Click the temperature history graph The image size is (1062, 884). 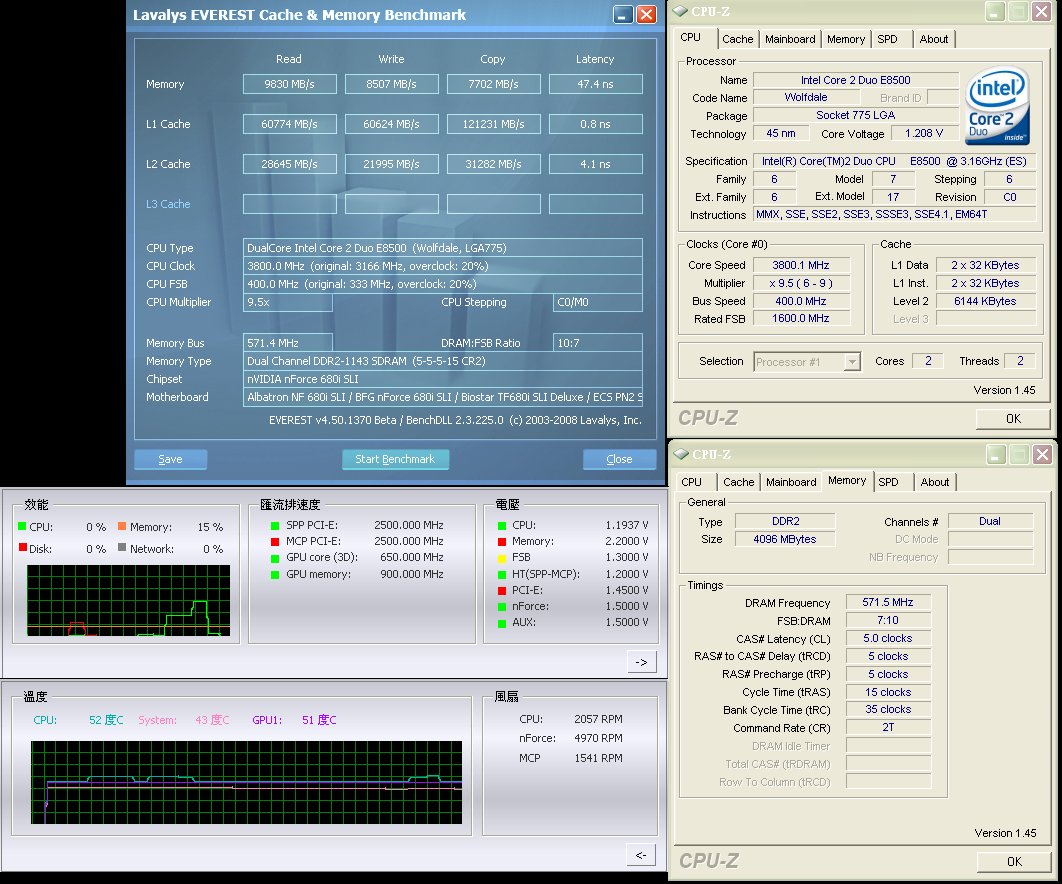point(247,782)
